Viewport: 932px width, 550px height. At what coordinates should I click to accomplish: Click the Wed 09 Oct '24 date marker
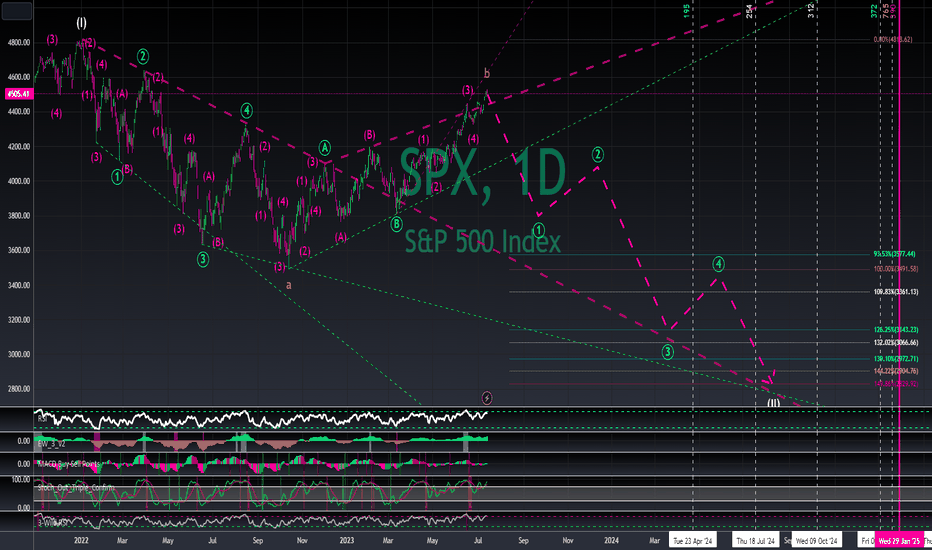[816, 540]
